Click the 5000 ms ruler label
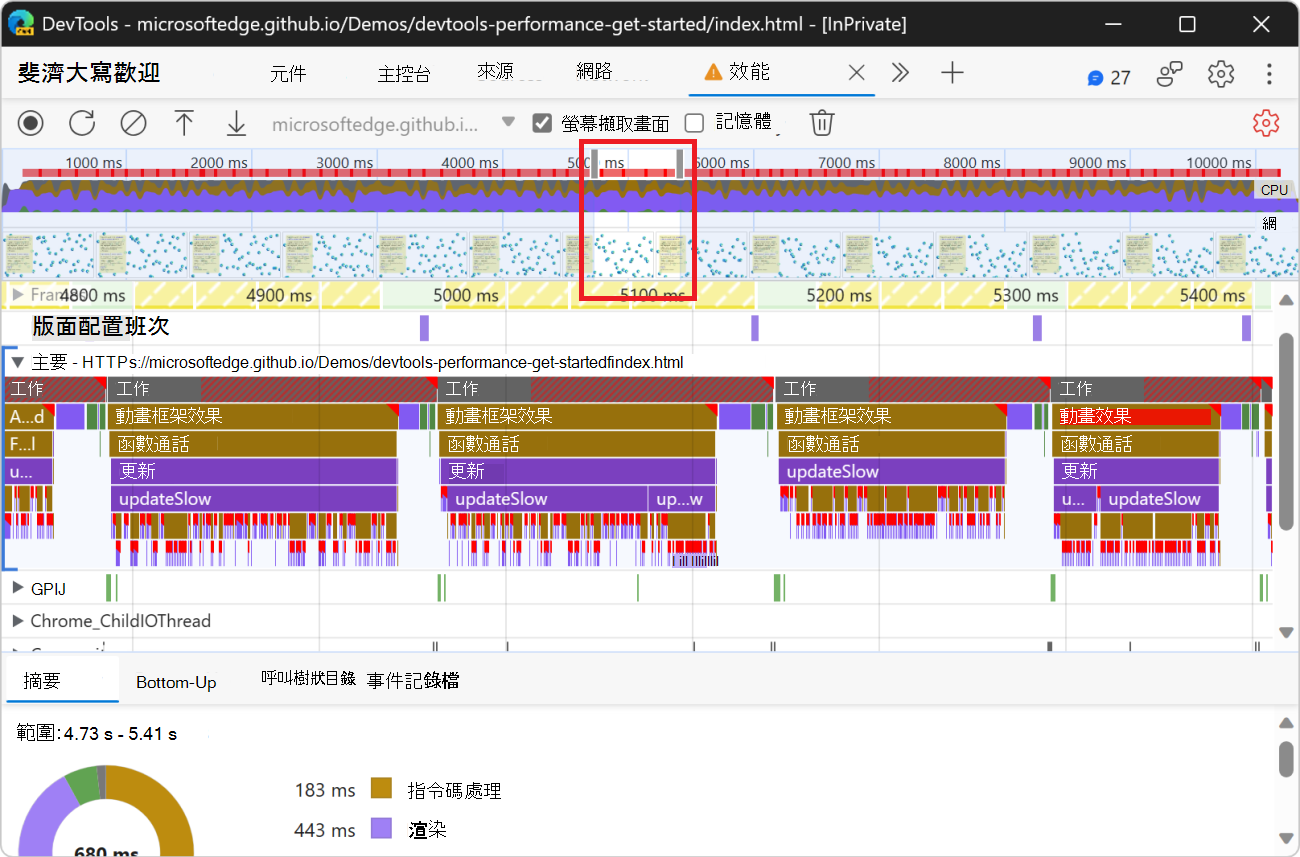Viewport: 1300px width, 857px height. coord(467,295)
